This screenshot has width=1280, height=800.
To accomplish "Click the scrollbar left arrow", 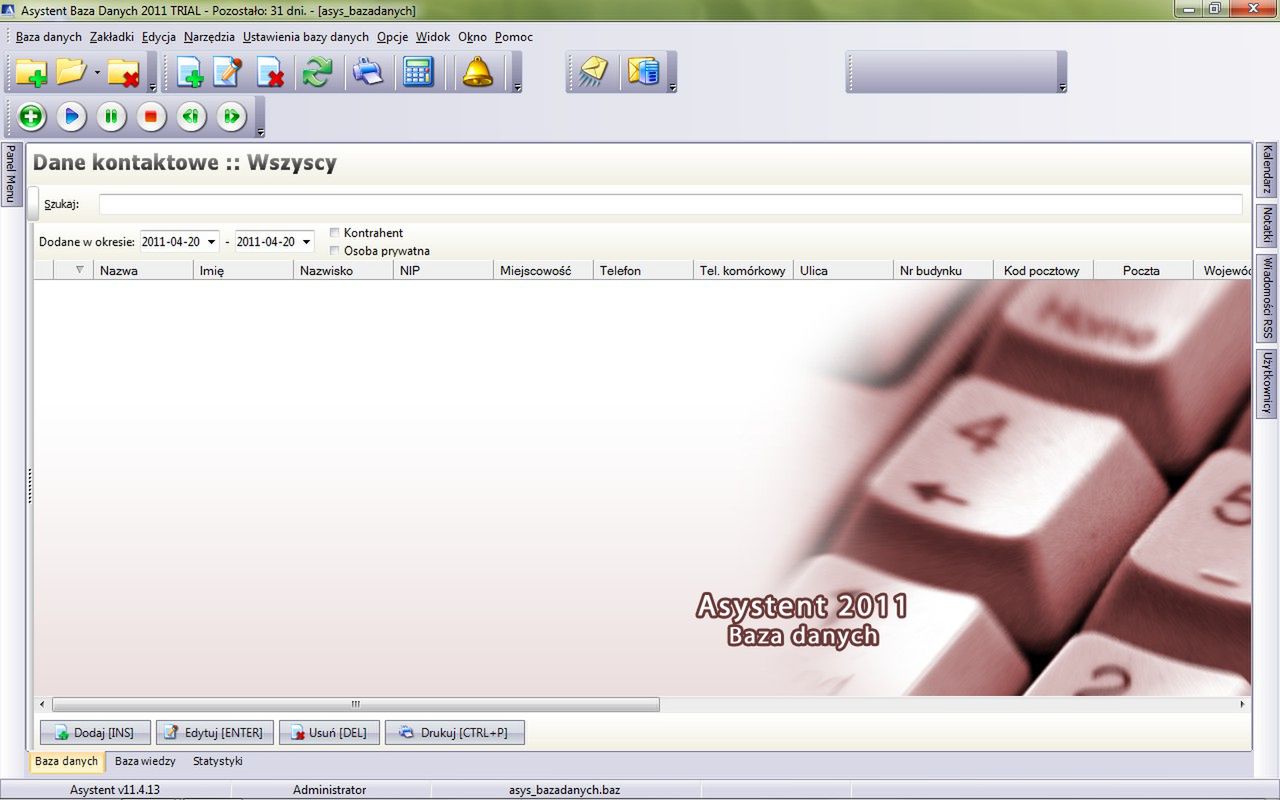I will point(42,704).
